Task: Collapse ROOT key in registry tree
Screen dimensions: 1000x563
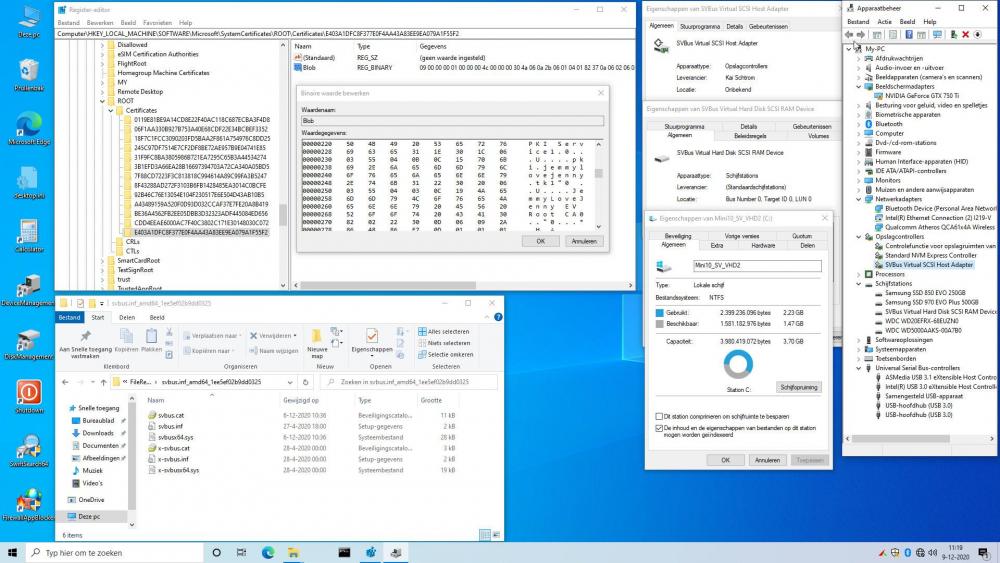Action: click(x=103, y=101)
